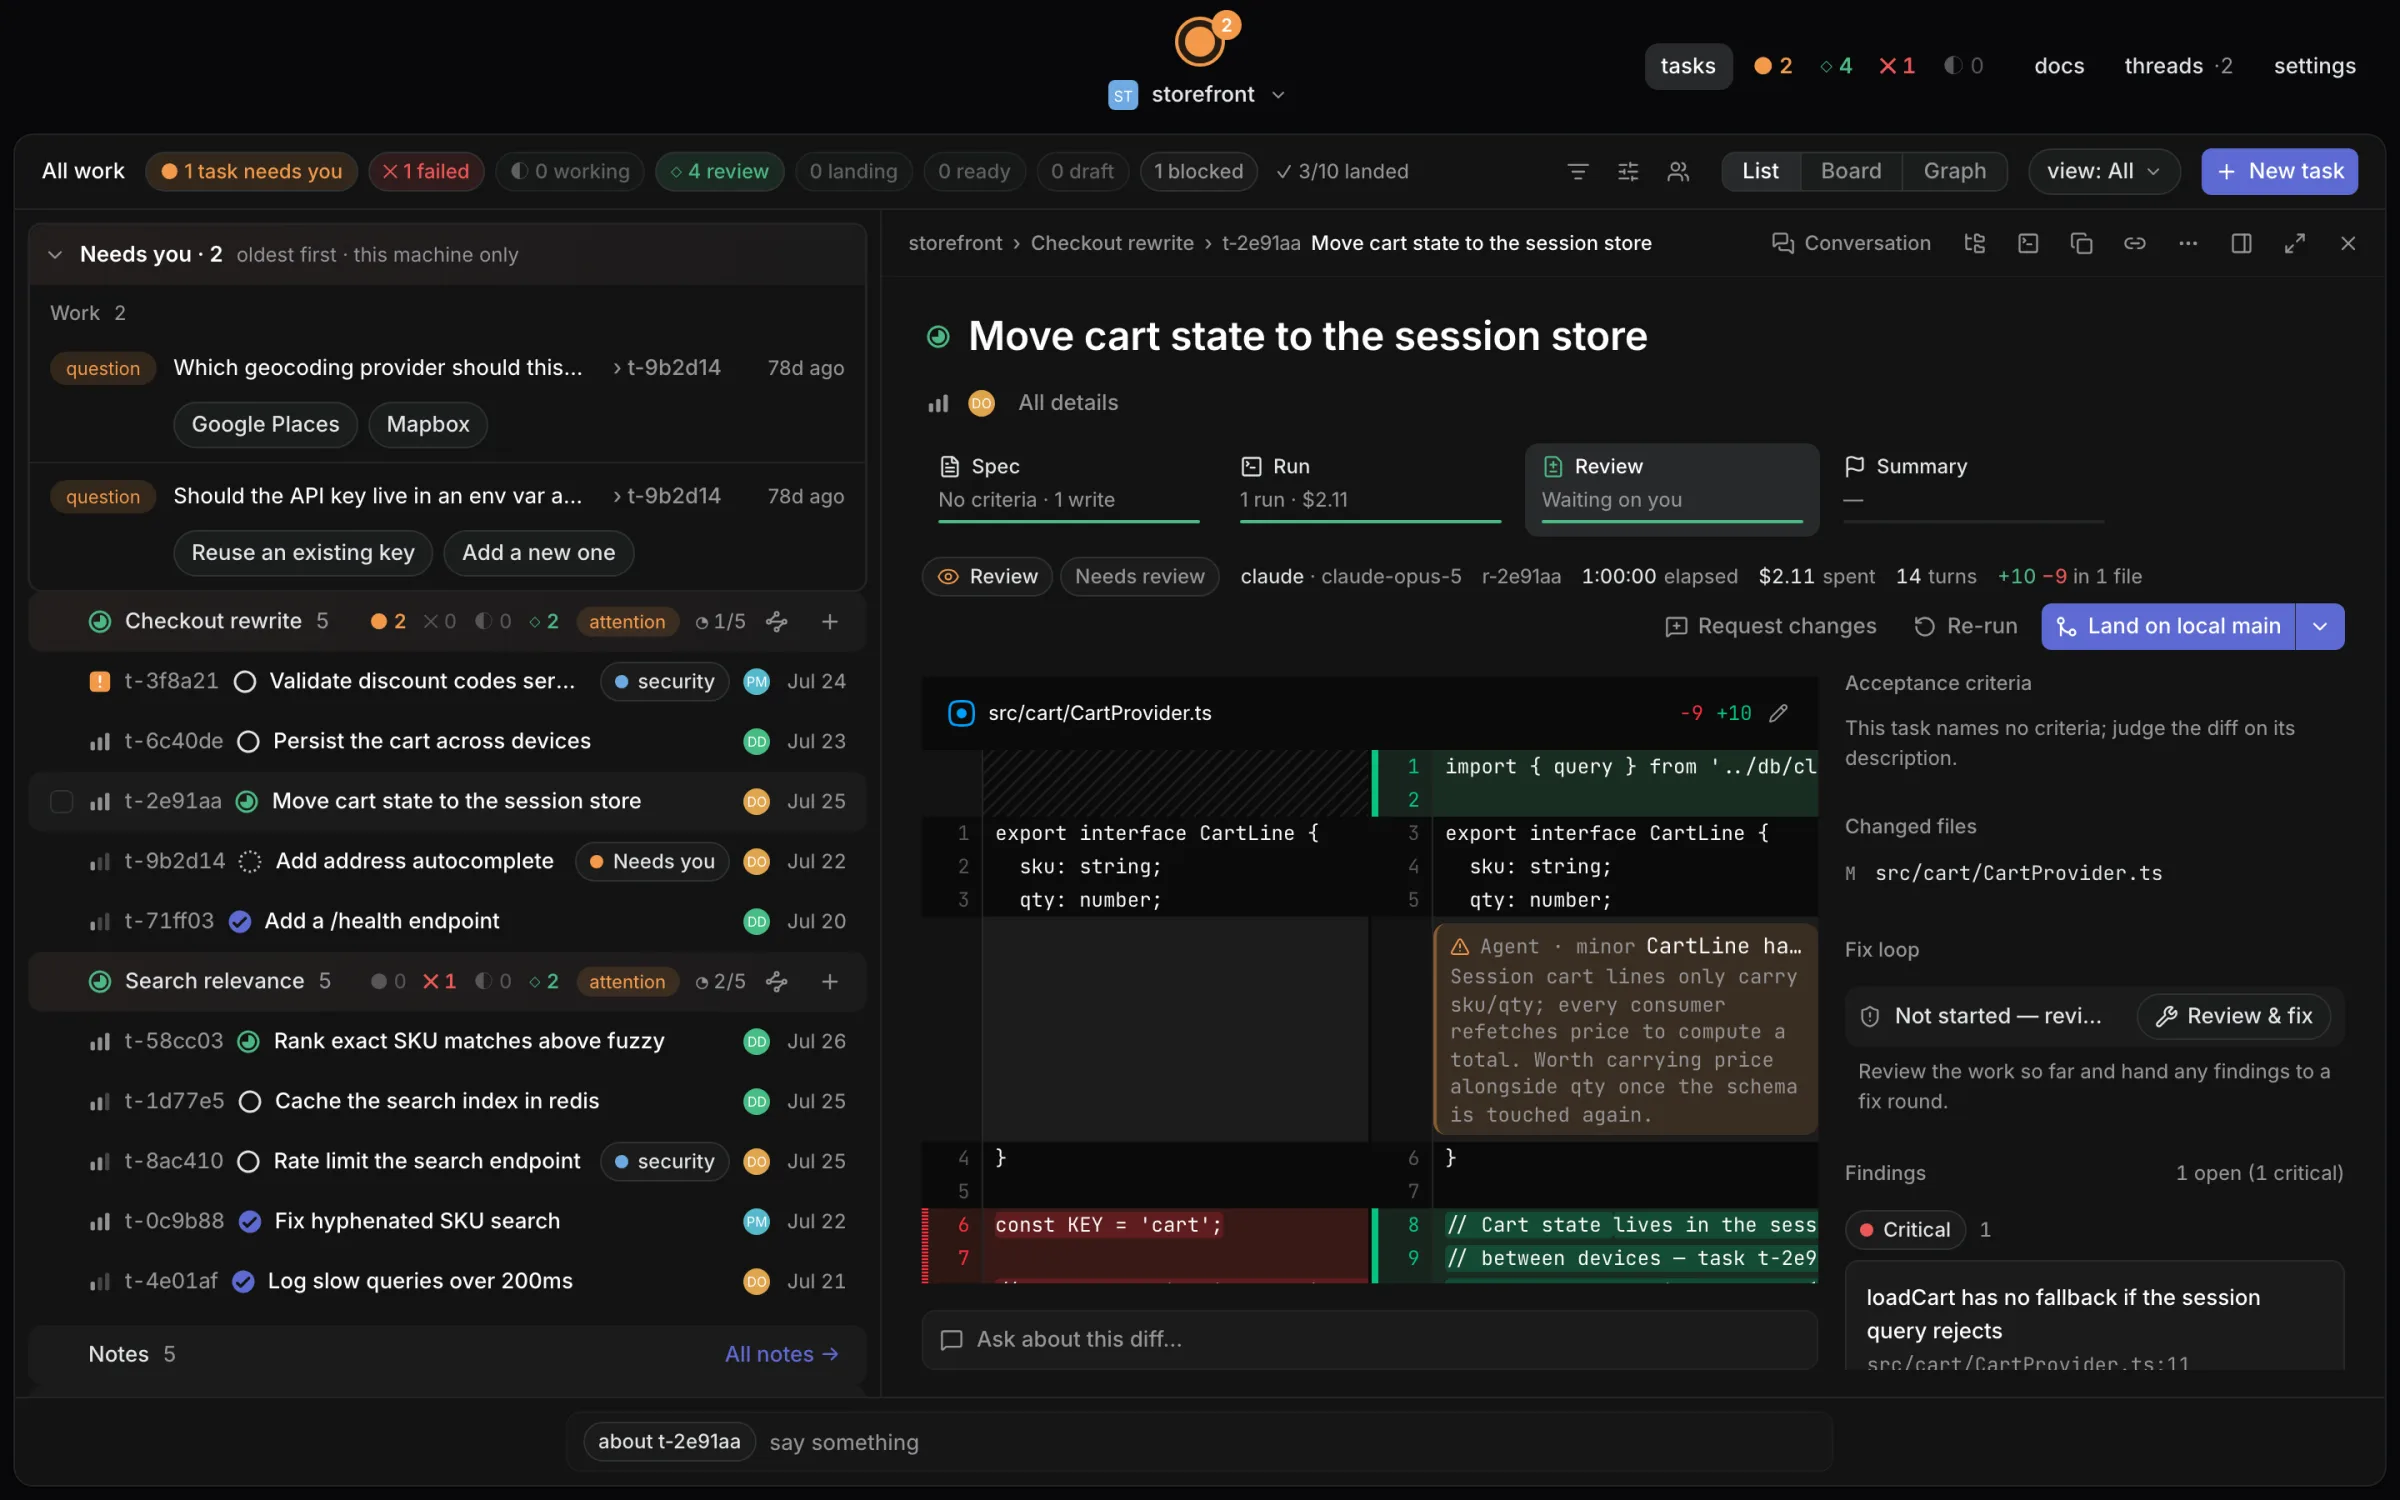The height and width of the screenshot is (1500, 2400).
Task: Add a task to Search relevance
Action: (829, 981)
